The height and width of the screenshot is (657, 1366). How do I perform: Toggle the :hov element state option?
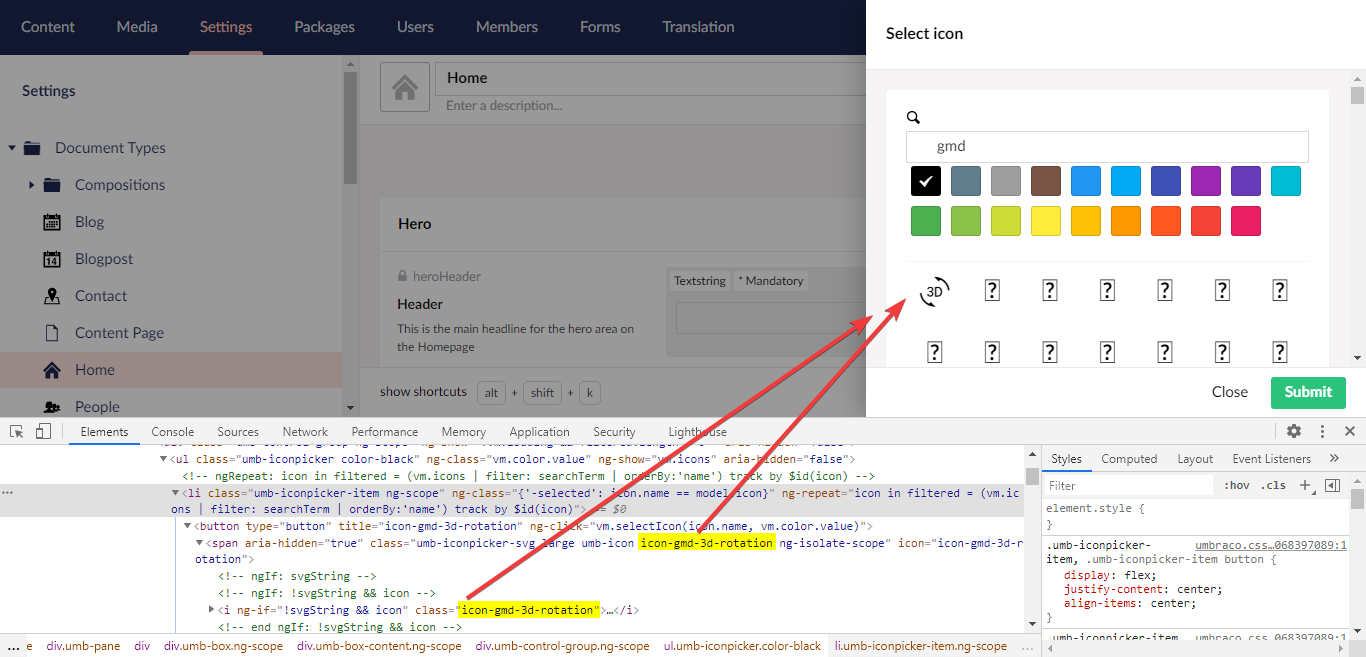pyautogui.click(x=1237, y=485)
